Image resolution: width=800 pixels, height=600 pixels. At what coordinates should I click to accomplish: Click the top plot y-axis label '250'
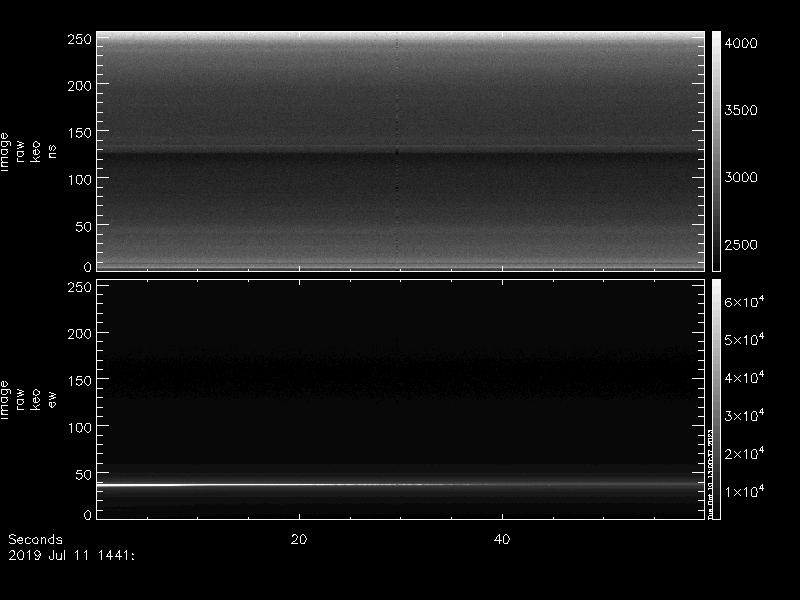tap(80, 39)
